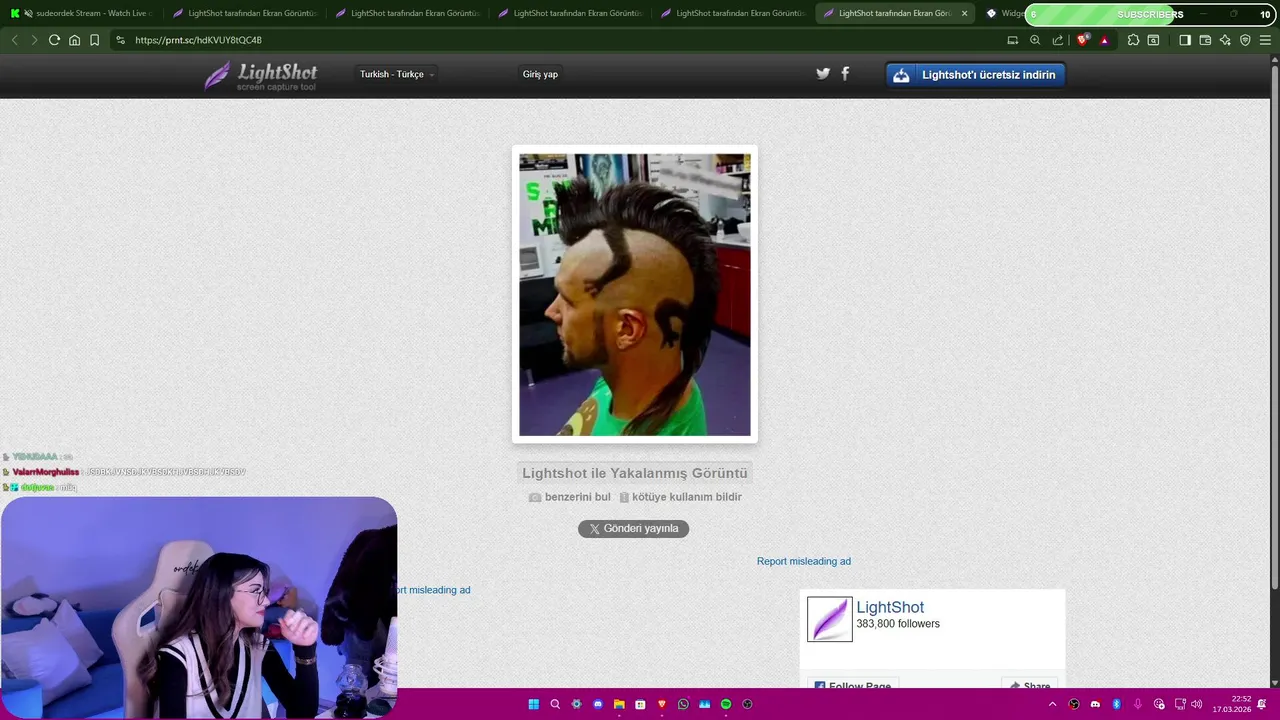Open Windows taskbar search
The width and height of the screenshot is (1280, 720).
(555, 704)
